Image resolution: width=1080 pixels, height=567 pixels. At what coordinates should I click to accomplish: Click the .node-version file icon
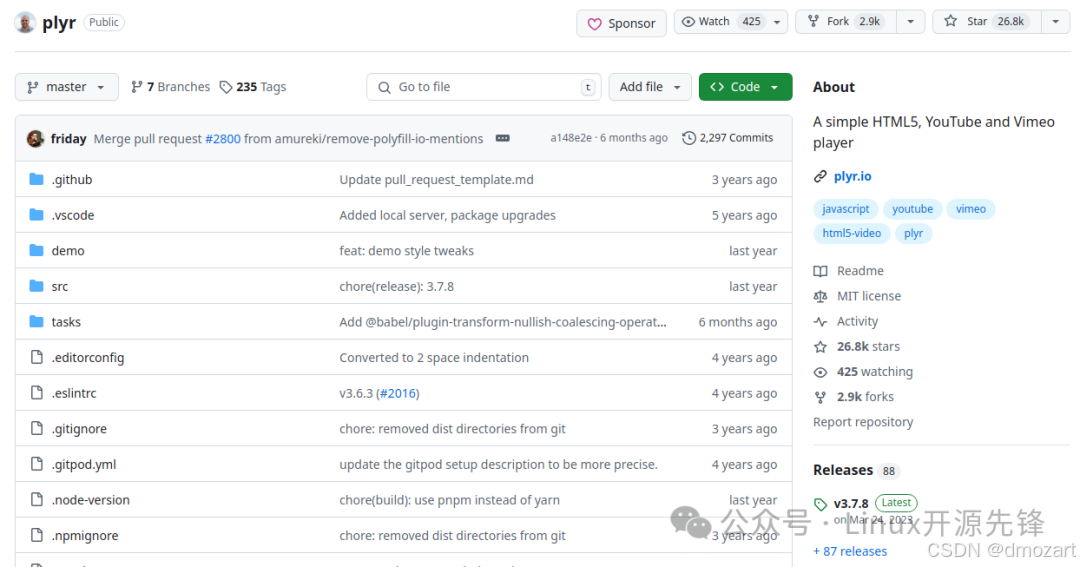[x=37, y=499]
